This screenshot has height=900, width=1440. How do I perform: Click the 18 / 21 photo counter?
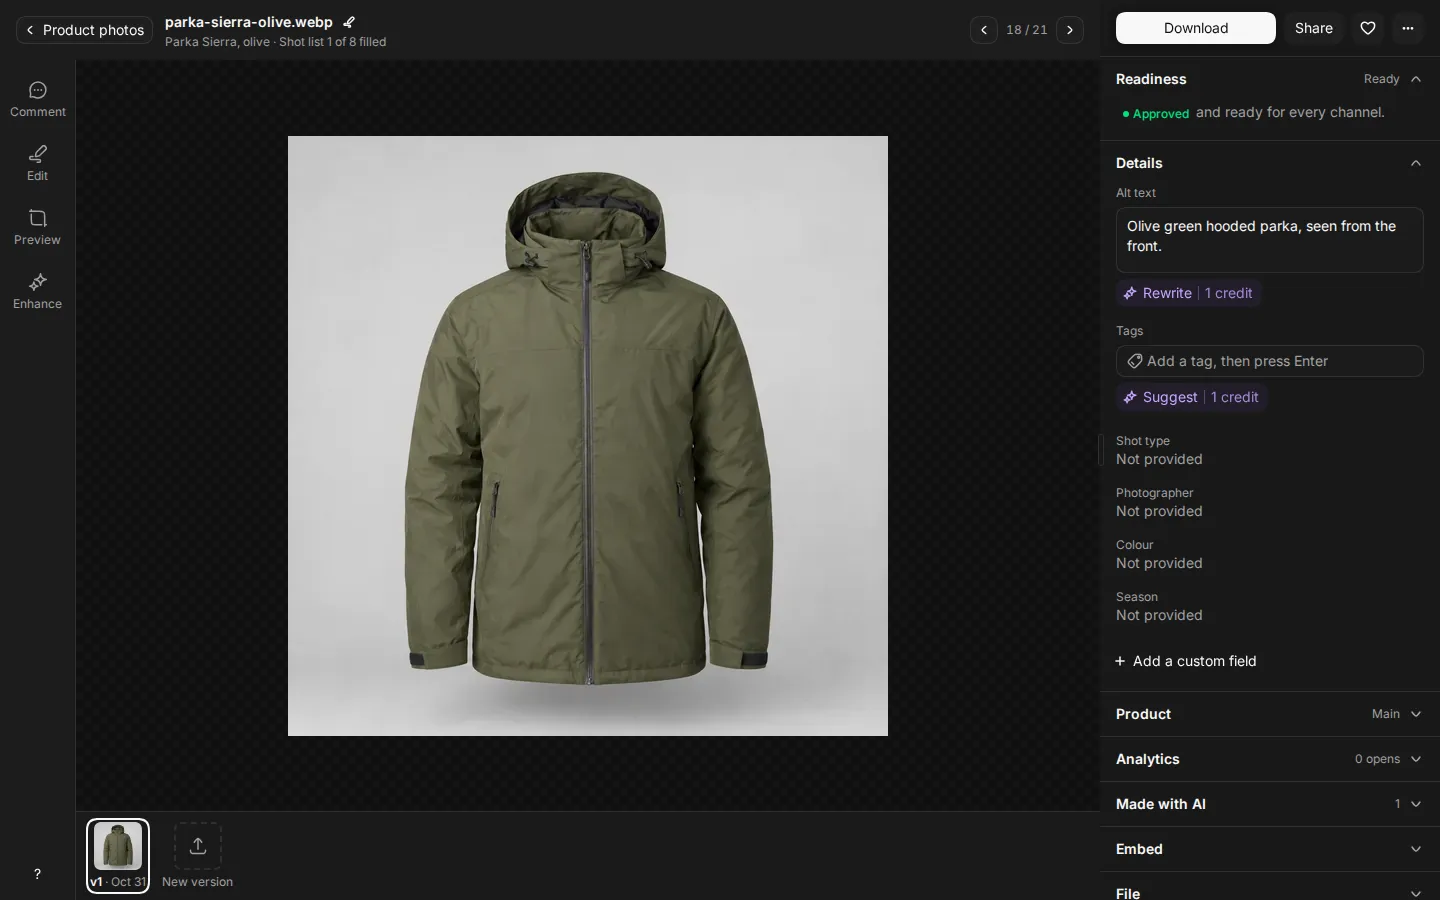click(x=1027, y=30)
